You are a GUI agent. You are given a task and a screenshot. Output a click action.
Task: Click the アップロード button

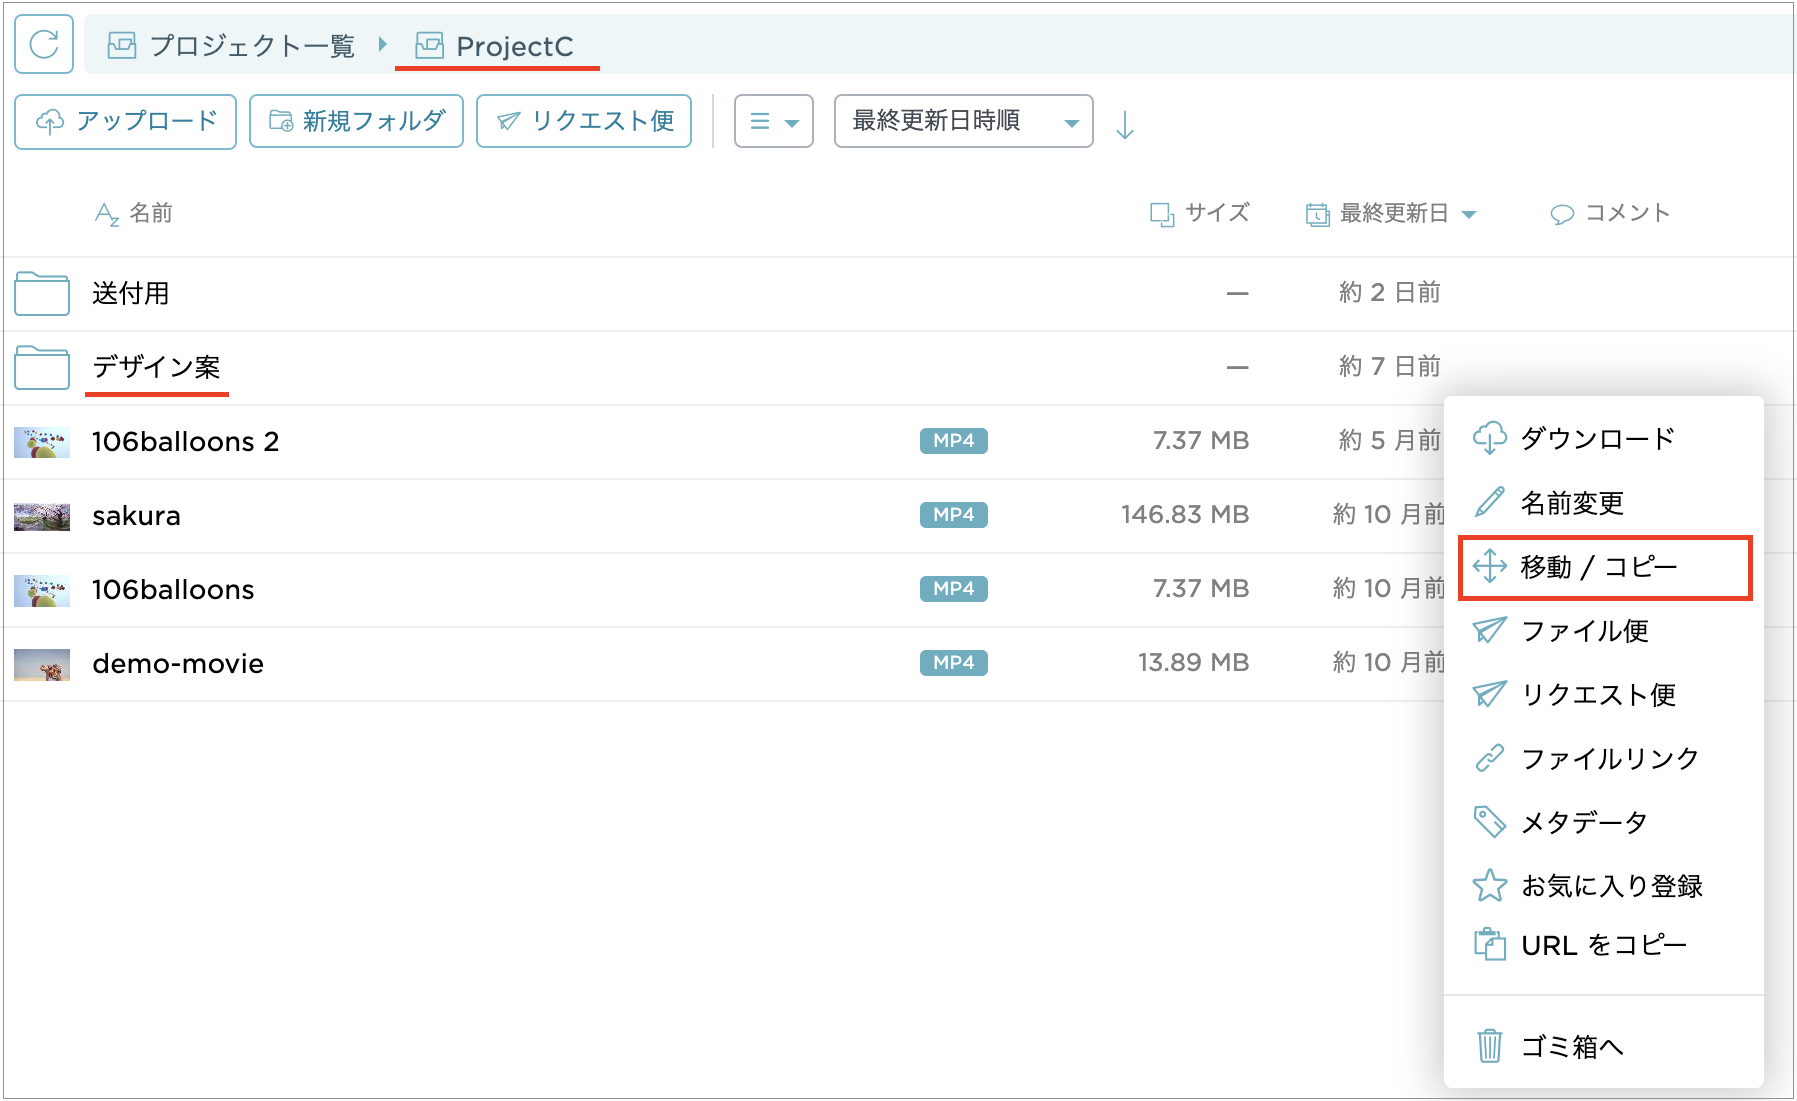coord(126,122)
